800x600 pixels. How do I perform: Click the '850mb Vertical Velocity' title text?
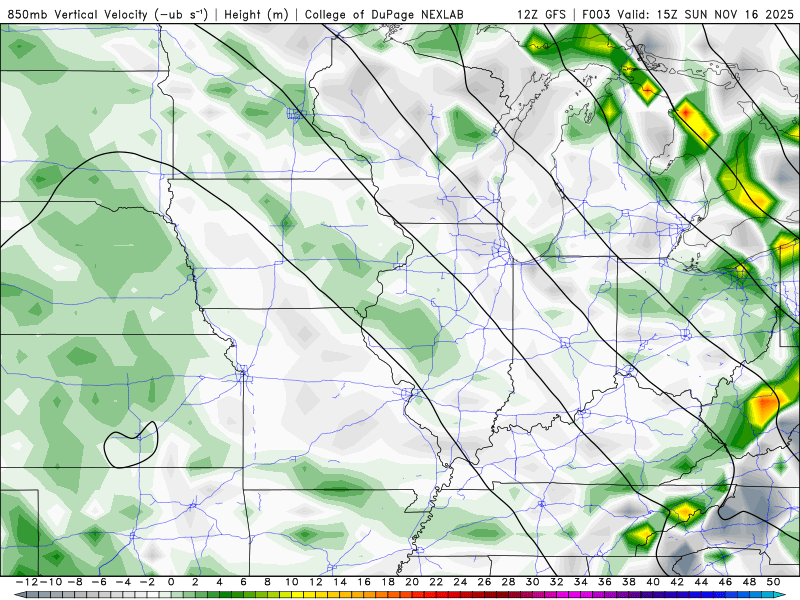tap(78, 14)
